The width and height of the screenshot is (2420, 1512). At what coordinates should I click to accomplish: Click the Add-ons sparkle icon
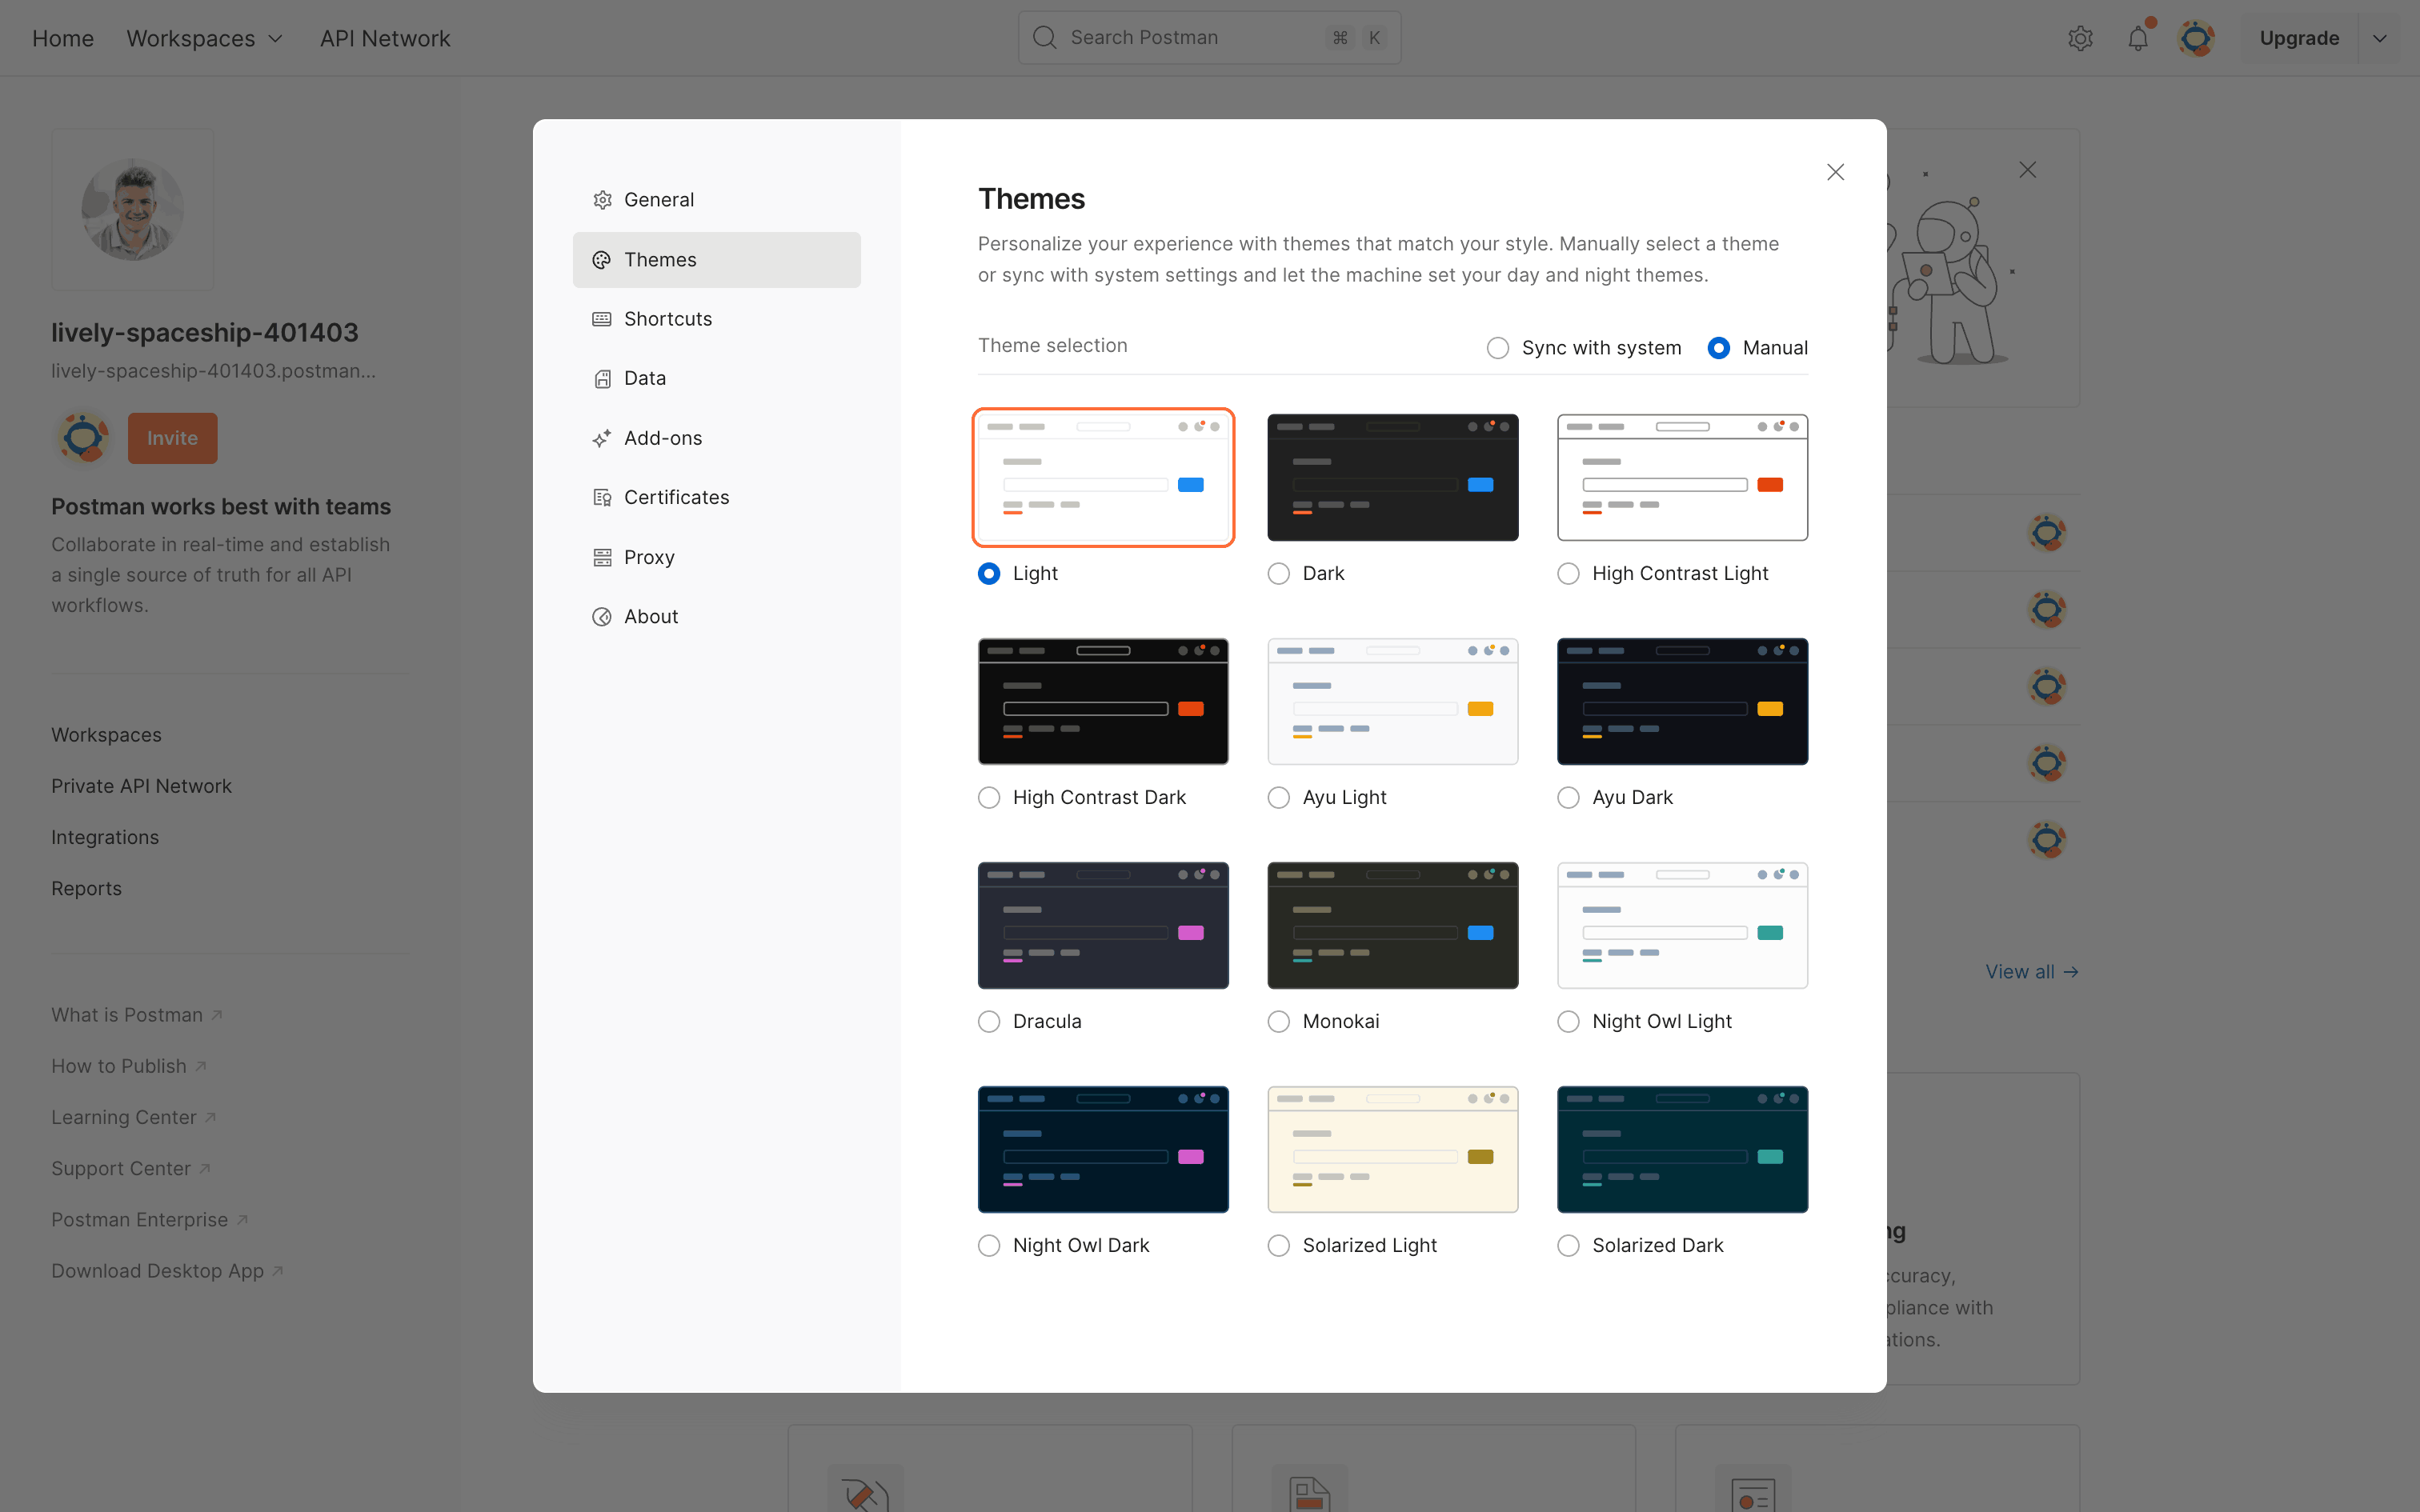602,438
